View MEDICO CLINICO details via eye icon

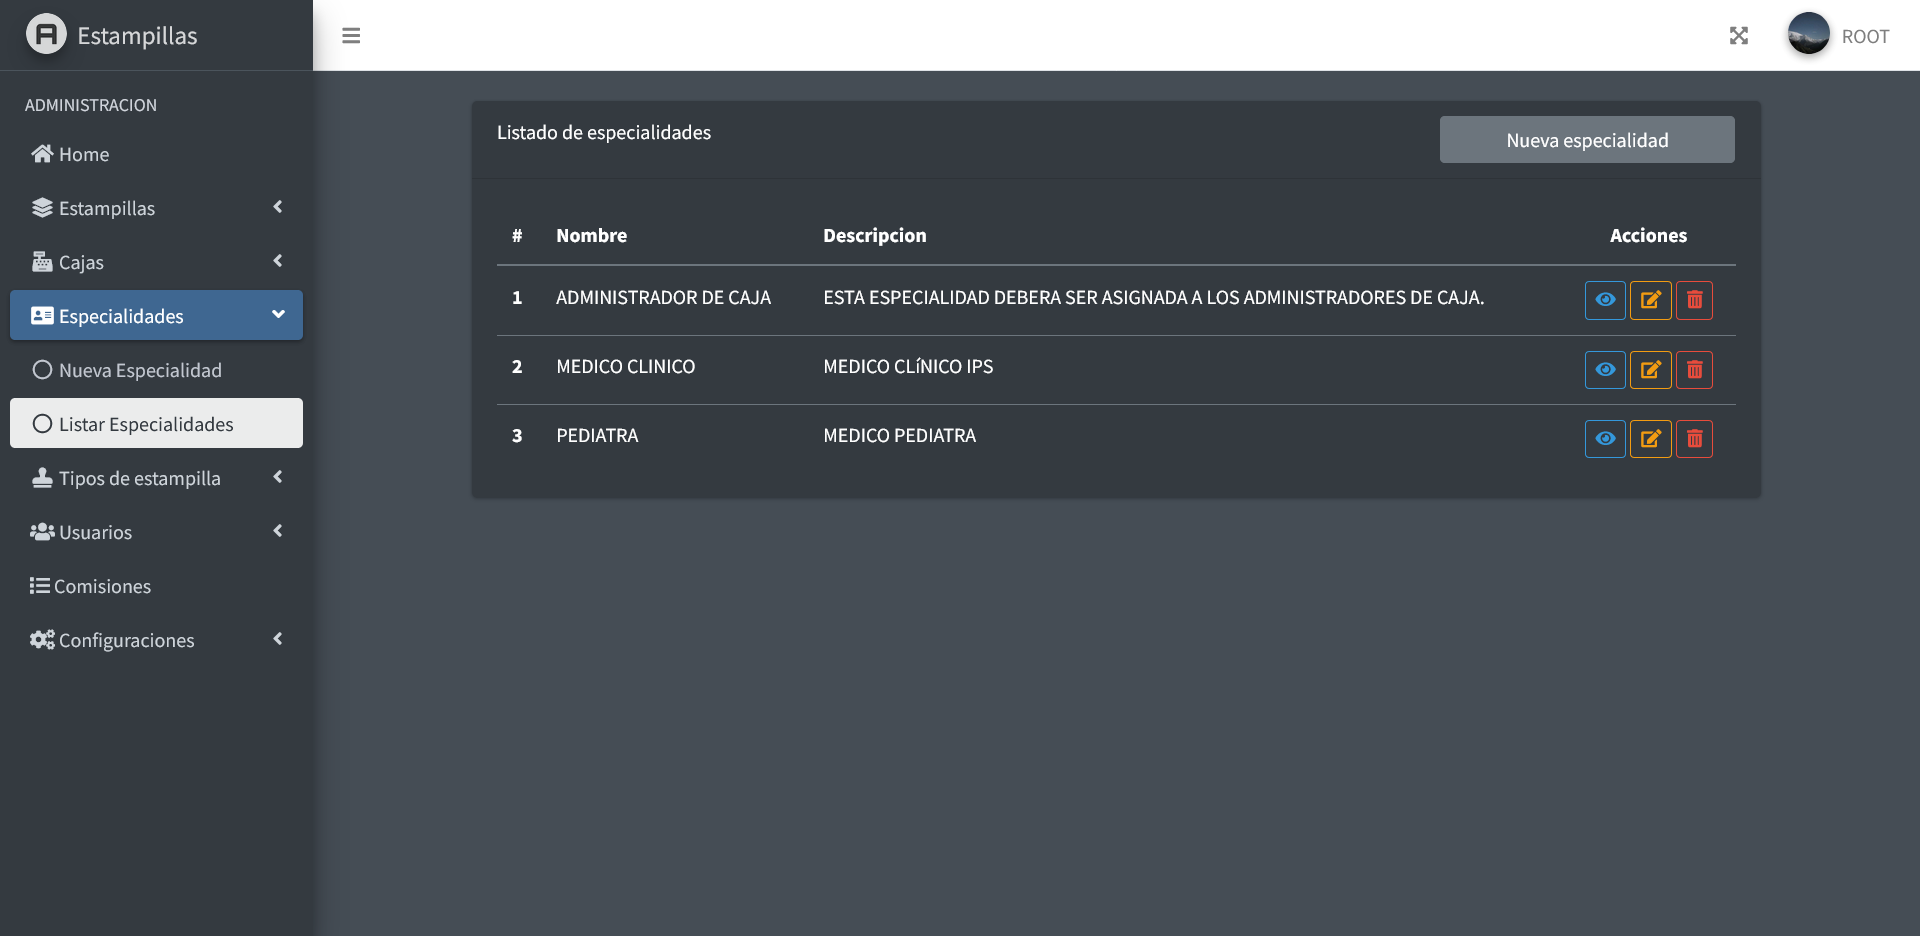pyautogui.click(x=1605, y=370)
